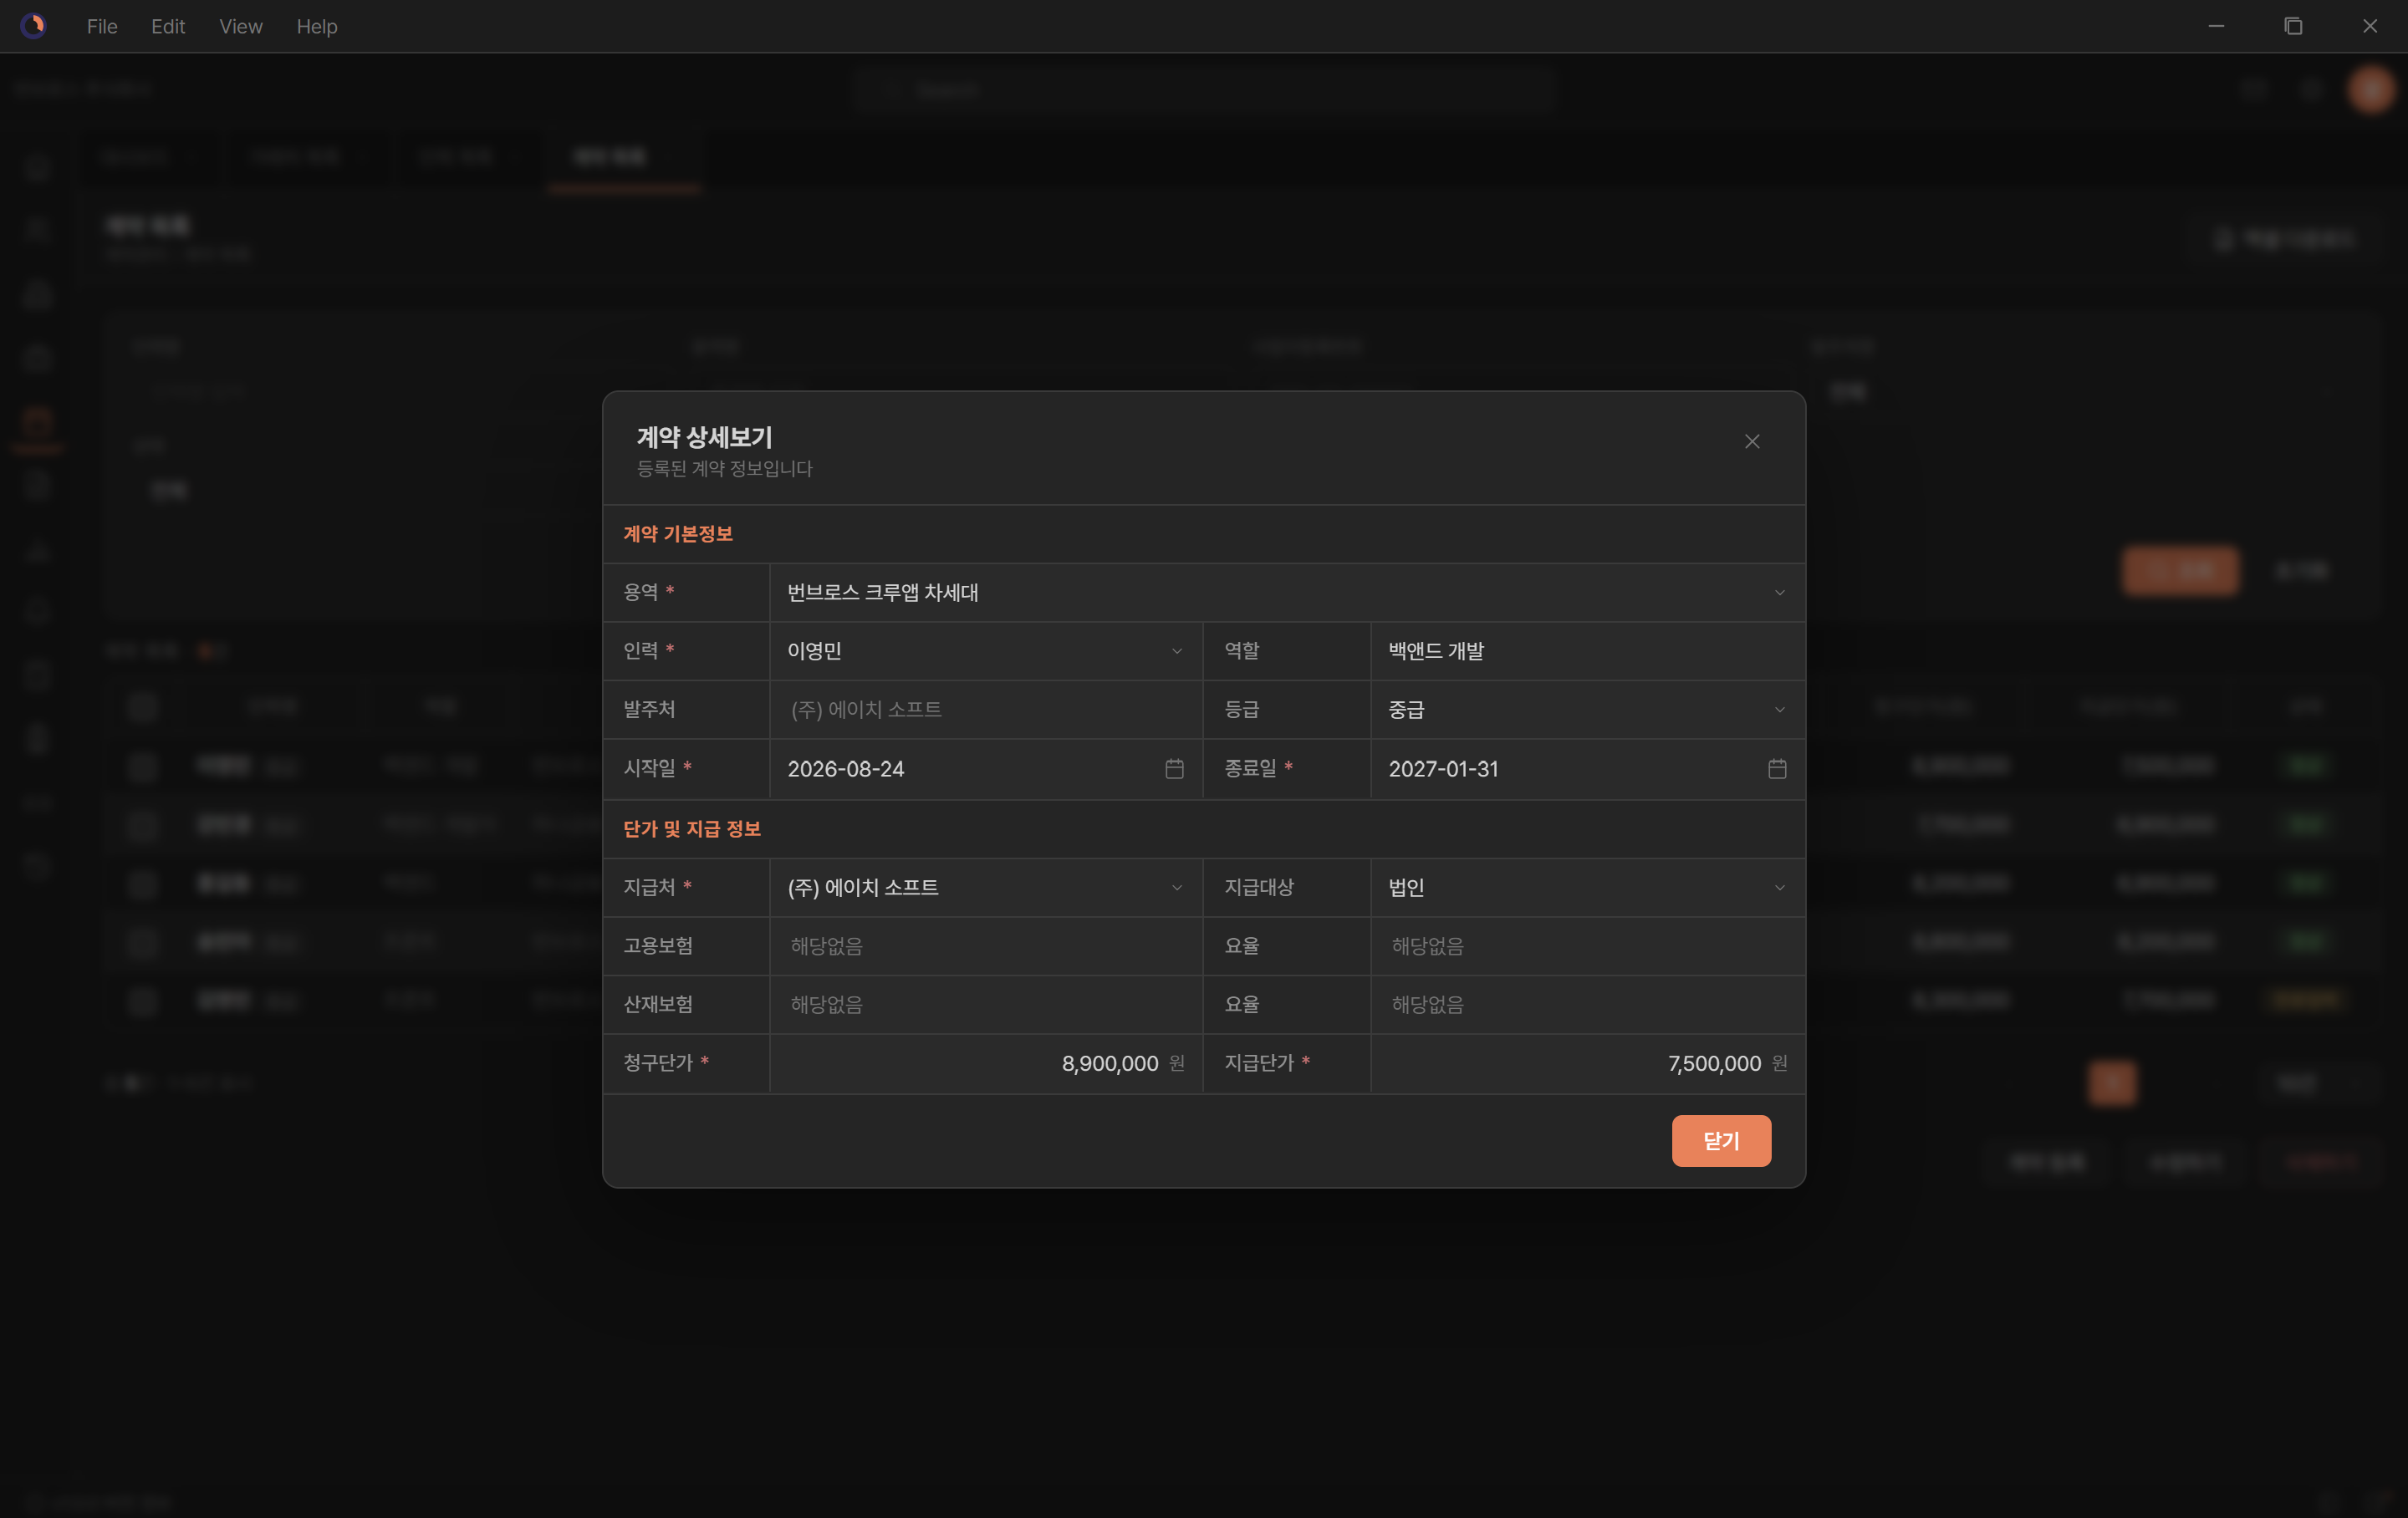Click the 시작일 date field 2026-08-24
2408x1518 pixels.
(x=985, y=768)
